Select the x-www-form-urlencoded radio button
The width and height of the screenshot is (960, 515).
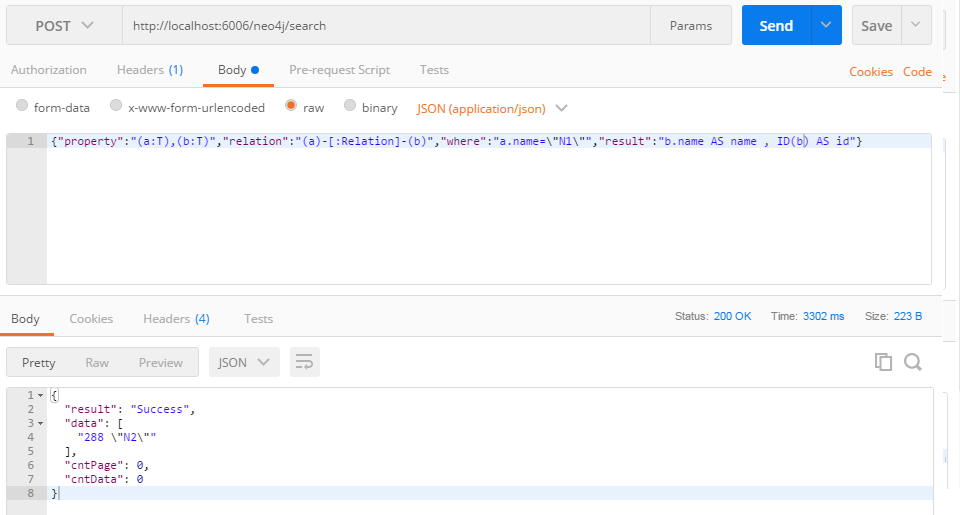[116, 105]
